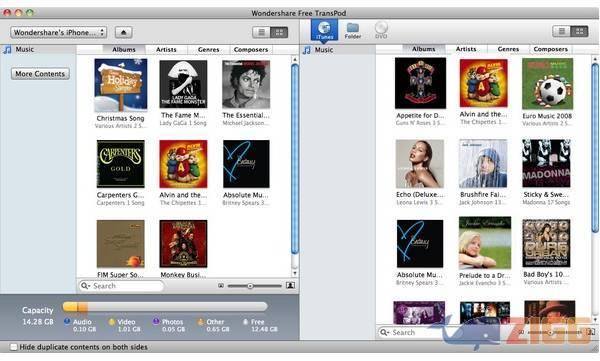Select the Carpenters Gold album thumbnail

click(x=121, y=164)
